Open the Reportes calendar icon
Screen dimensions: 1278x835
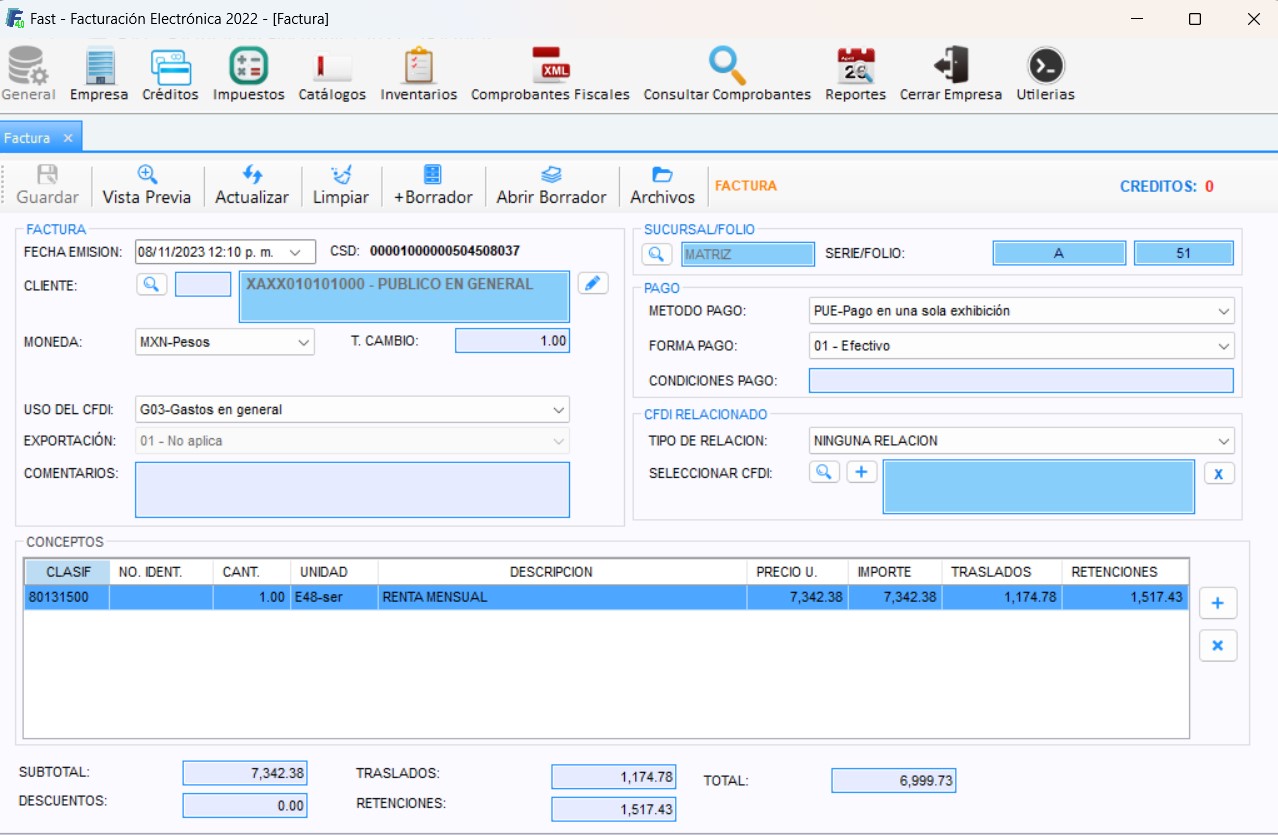855,66
